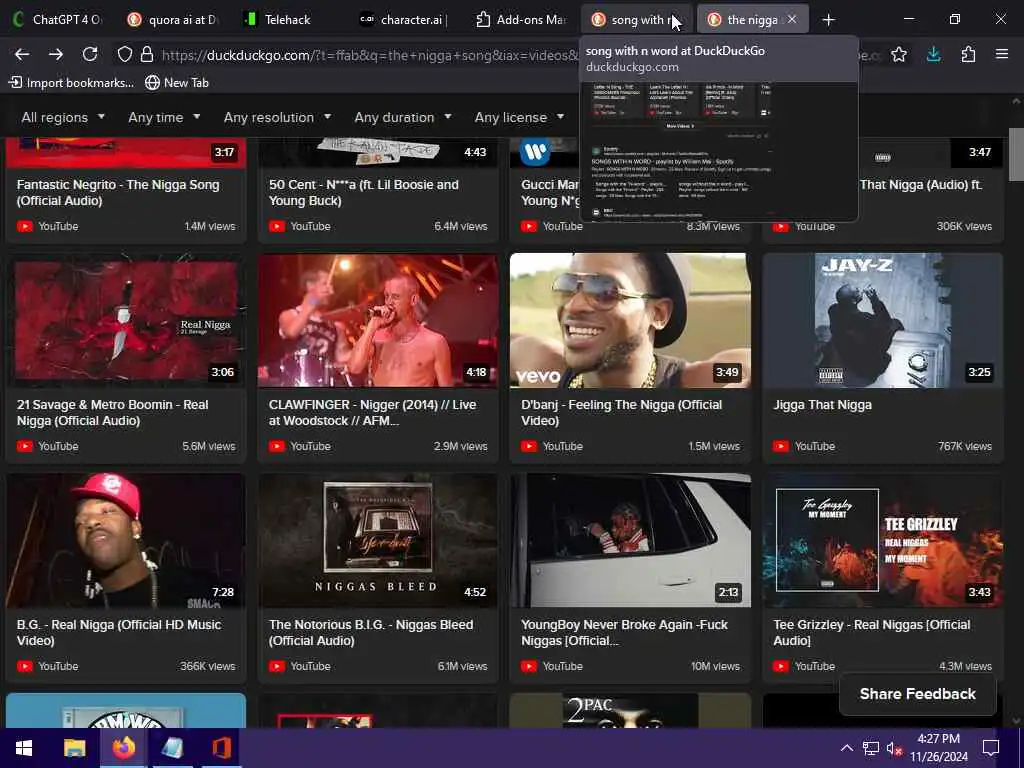Open the tracking protection shield icon
This screenshot has width=1024, height=768.
coord(124,54)
